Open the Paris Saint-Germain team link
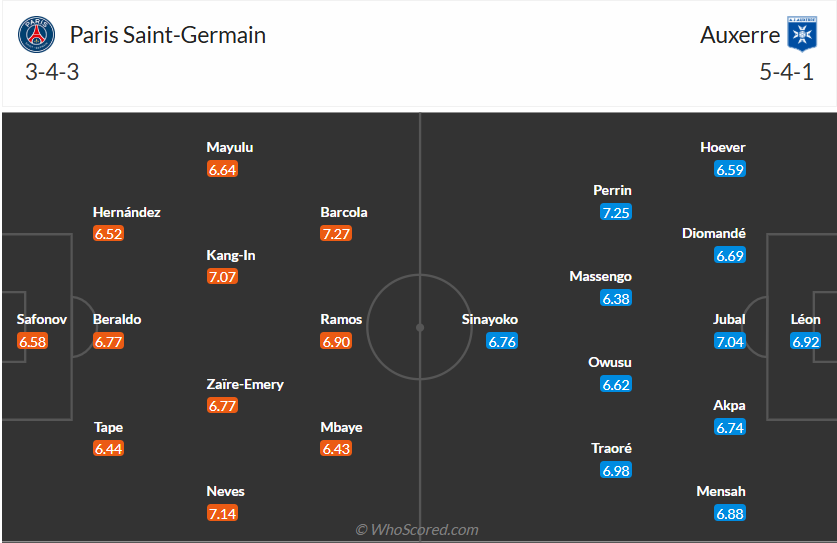The height and width of the screenshot is (543, 837). pos(167,35)
